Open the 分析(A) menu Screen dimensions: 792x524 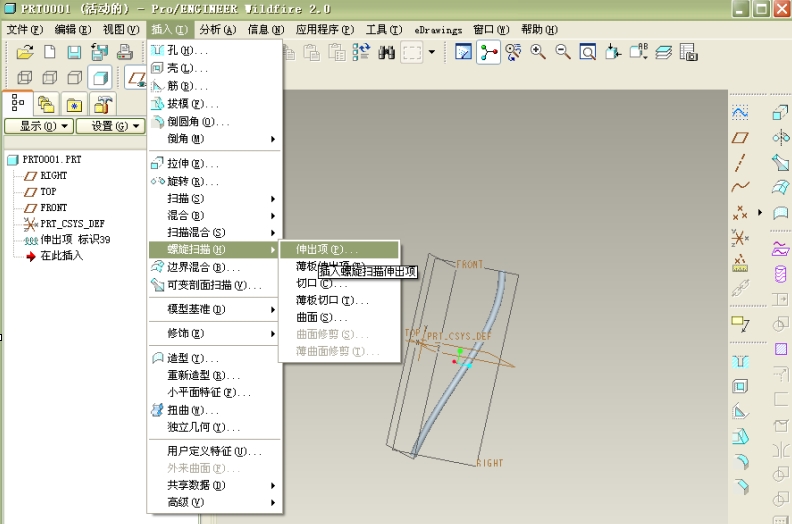click(218, 30)
